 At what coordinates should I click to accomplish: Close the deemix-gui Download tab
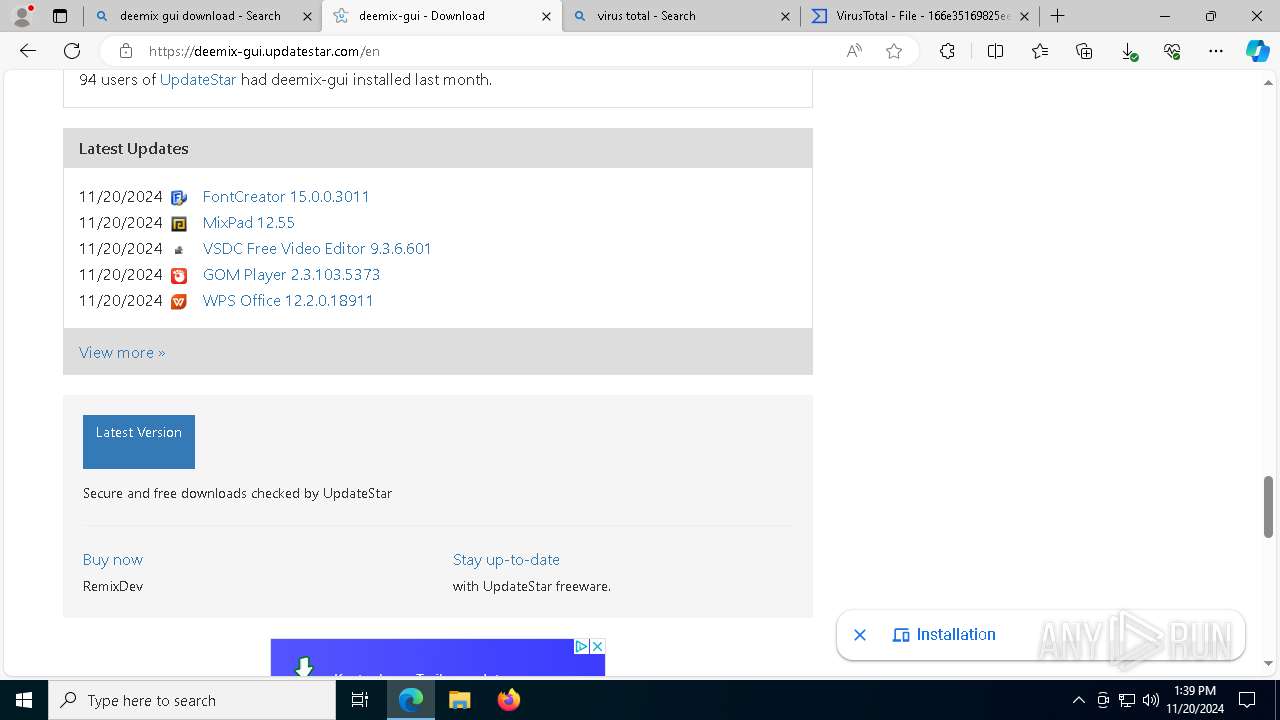(546, 16)
